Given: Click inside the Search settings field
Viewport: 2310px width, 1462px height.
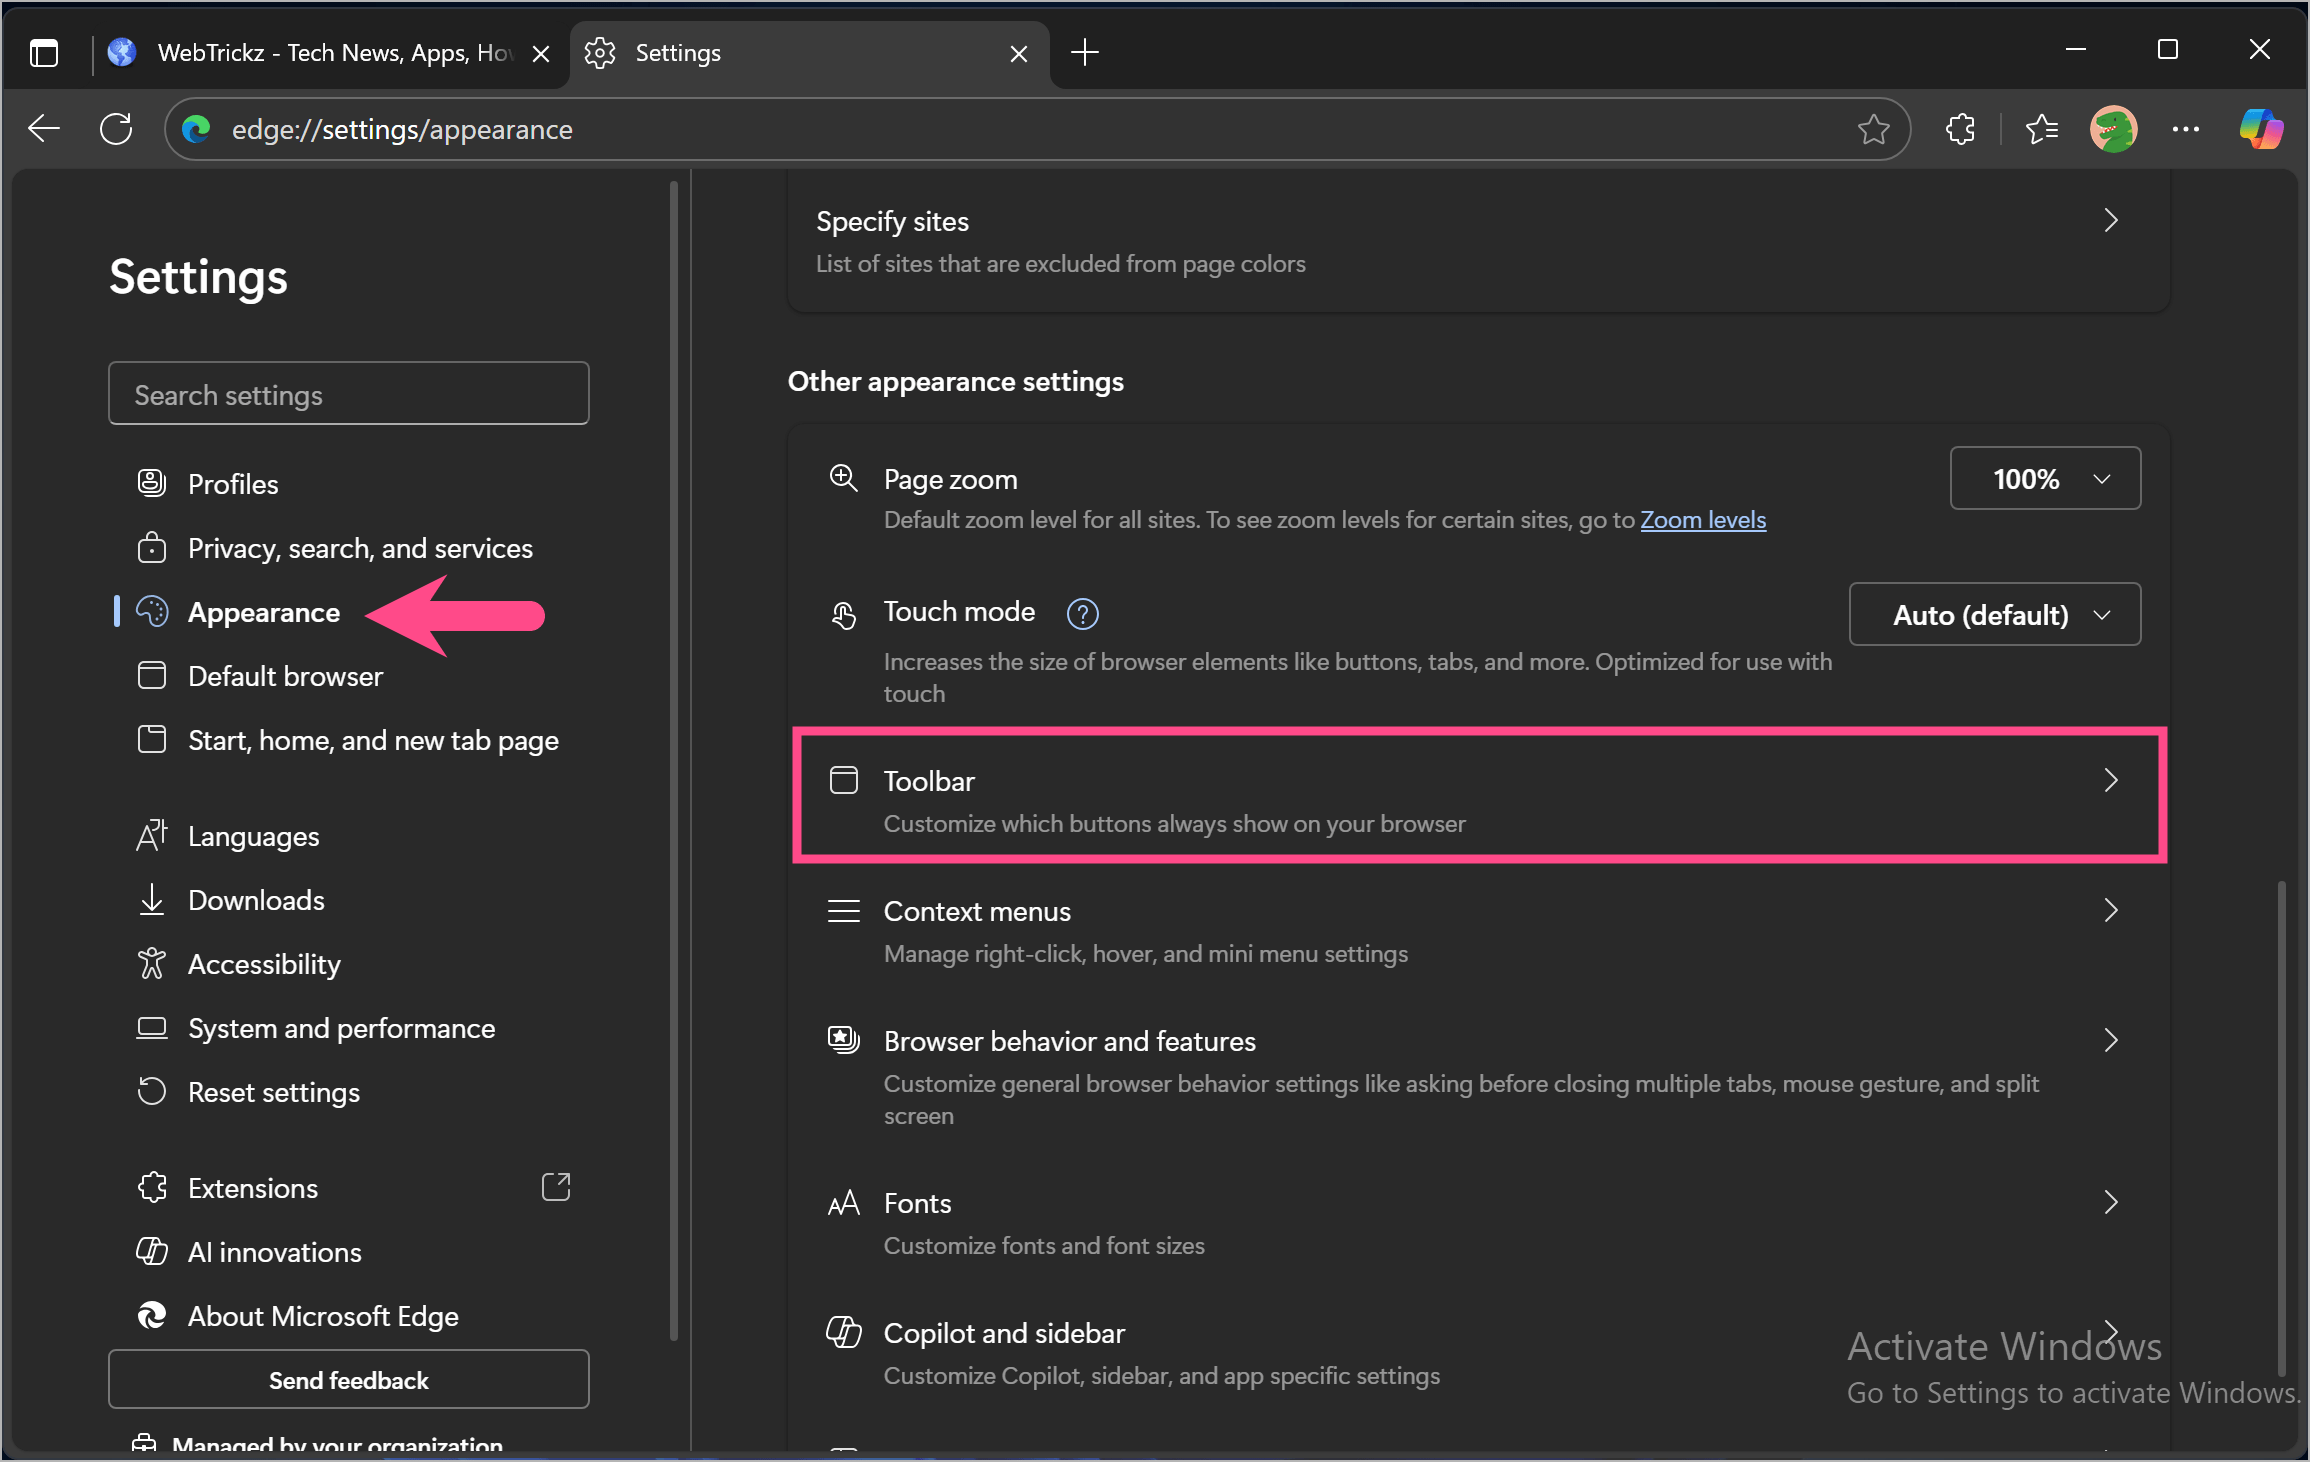Looking at the screenshot, I should click(348, 393).
